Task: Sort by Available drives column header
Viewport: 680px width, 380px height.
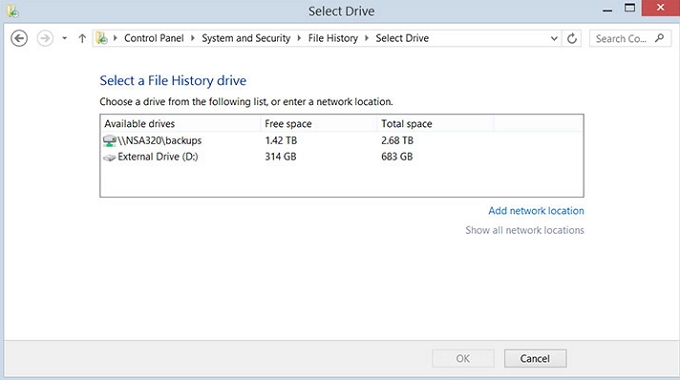Action: (180, 124)
